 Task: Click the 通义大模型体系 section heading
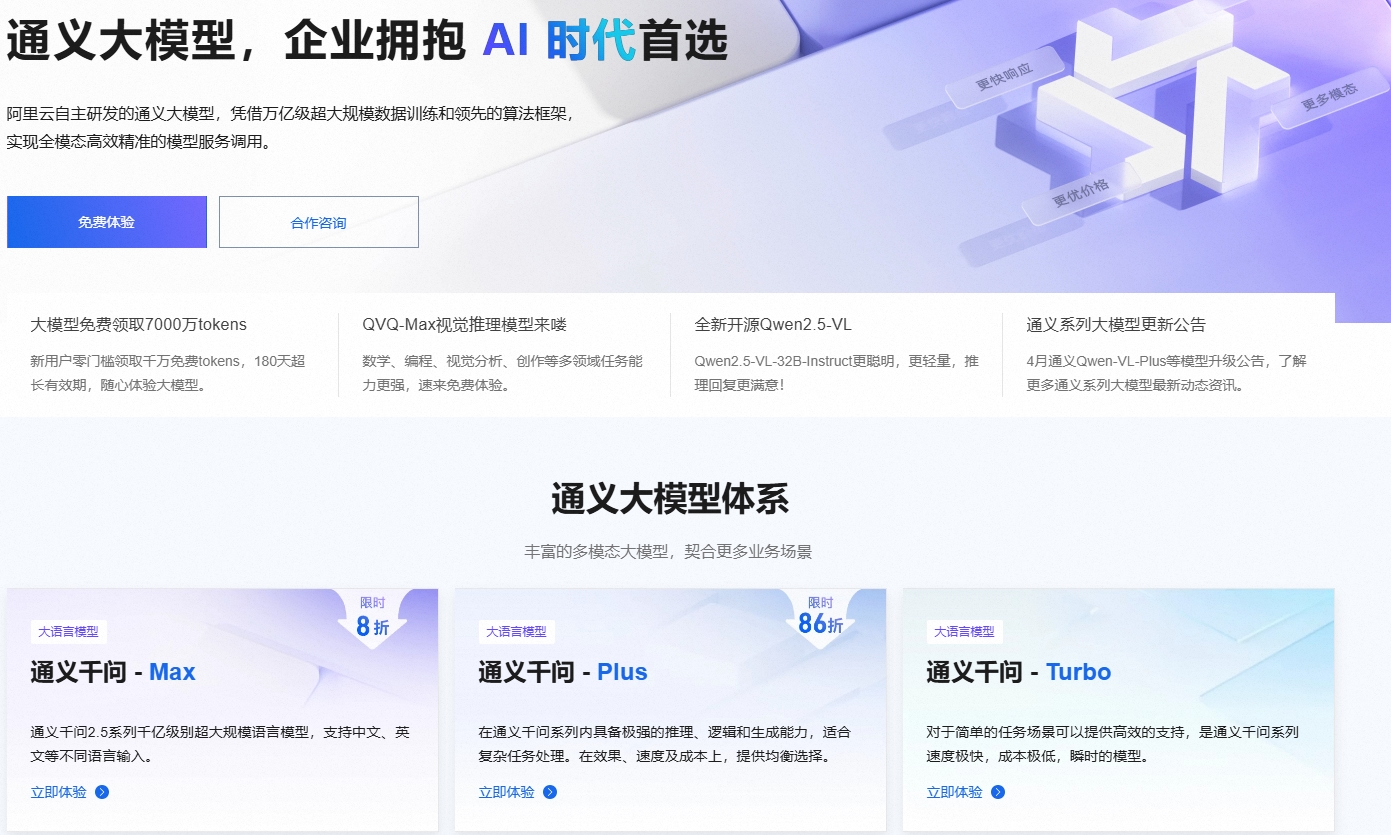(x=670, y=498)
